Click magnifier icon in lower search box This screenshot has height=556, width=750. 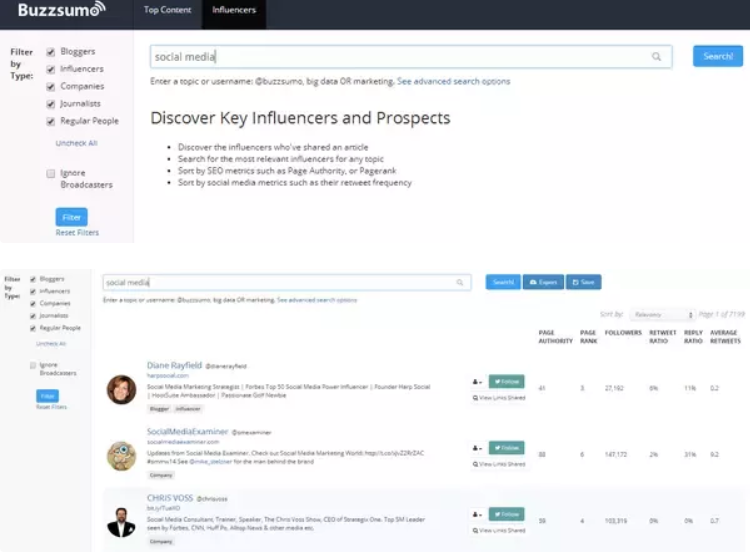460,282
